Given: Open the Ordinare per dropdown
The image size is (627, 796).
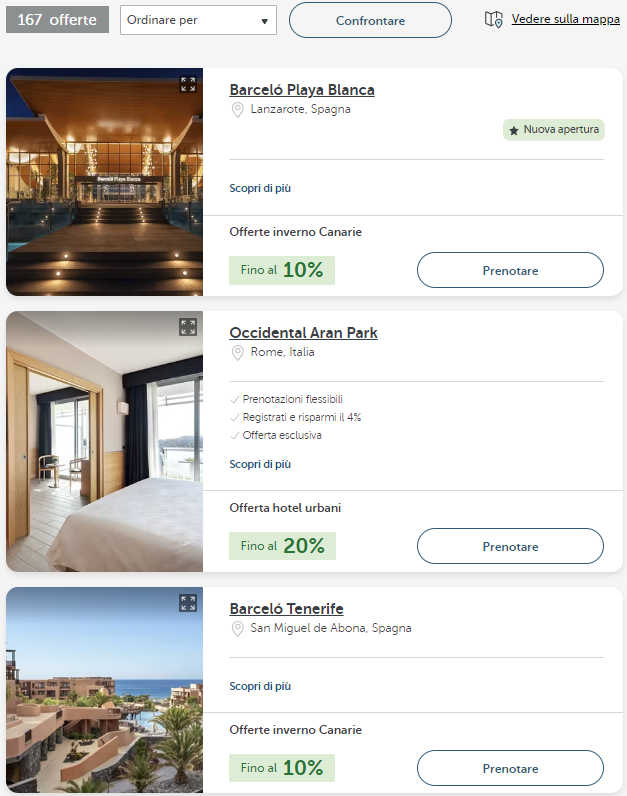Looking at the screenshot, I should [198, 20].
